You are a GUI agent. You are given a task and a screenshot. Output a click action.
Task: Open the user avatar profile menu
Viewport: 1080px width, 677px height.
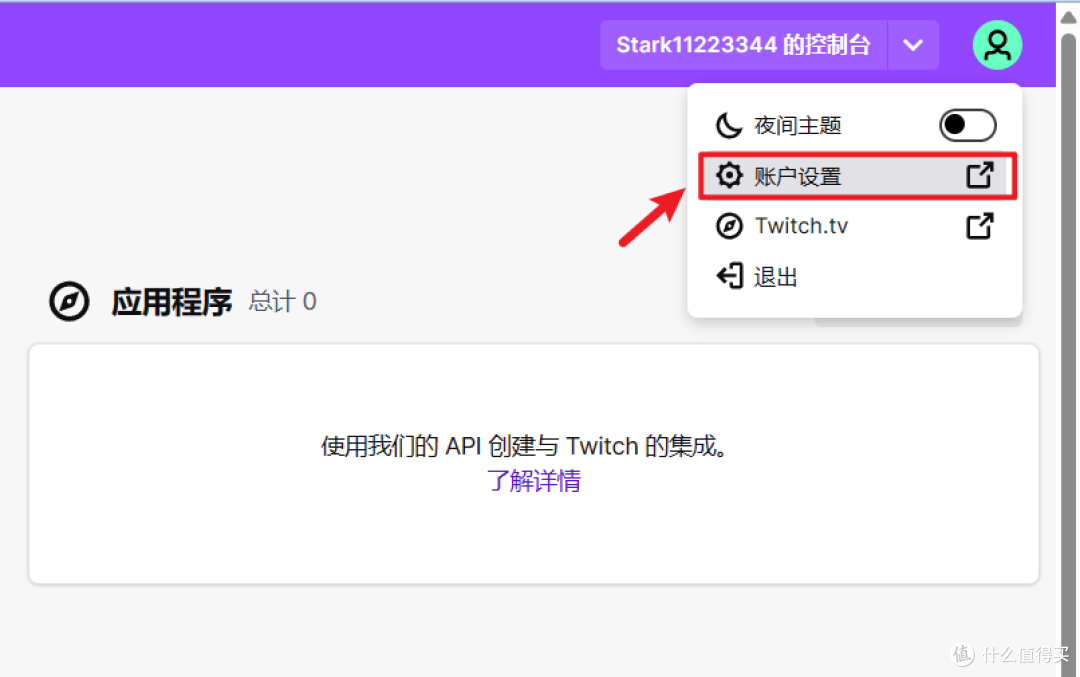(x=997, y=45)
